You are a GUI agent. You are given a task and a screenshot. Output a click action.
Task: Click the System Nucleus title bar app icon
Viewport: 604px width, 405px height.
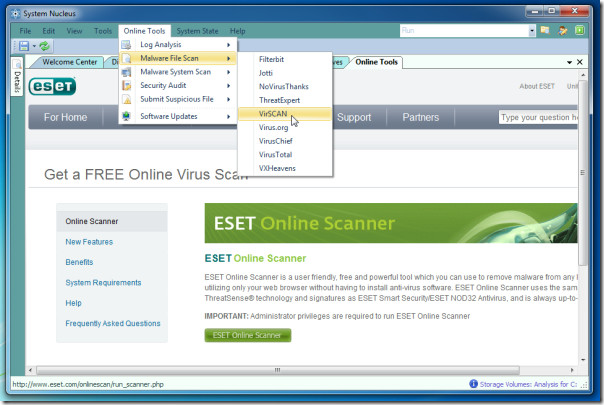[15, 13]
